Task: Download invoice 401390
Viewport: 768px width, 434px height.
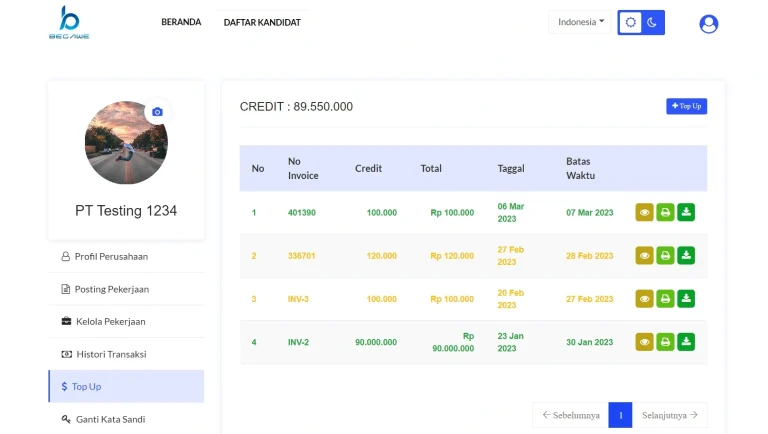Action: [686, 213]
